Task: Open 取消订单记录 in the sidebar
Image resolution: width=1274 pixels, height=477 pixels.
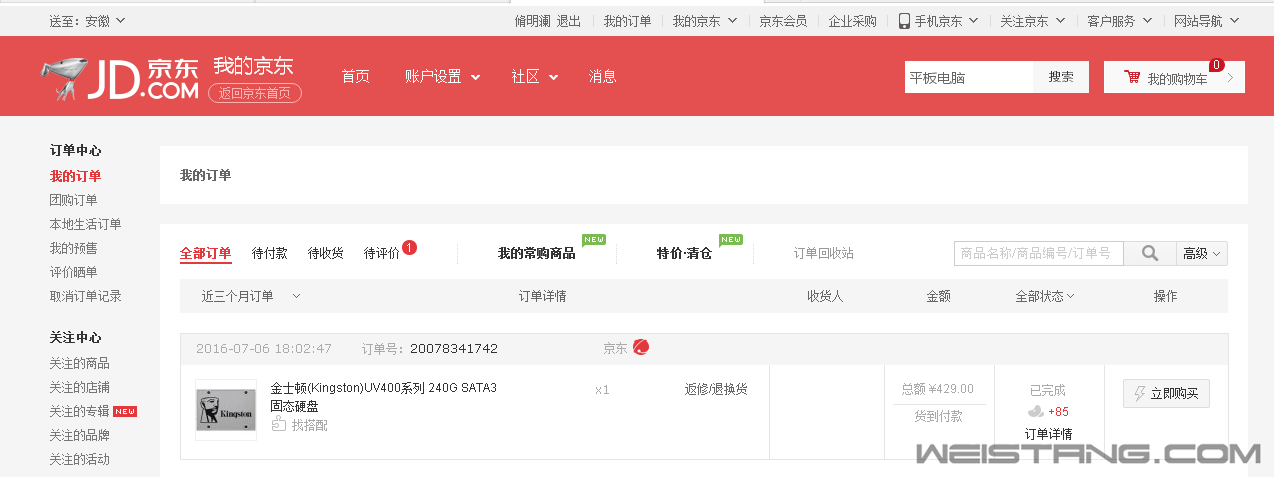Action: pos(85,296)
